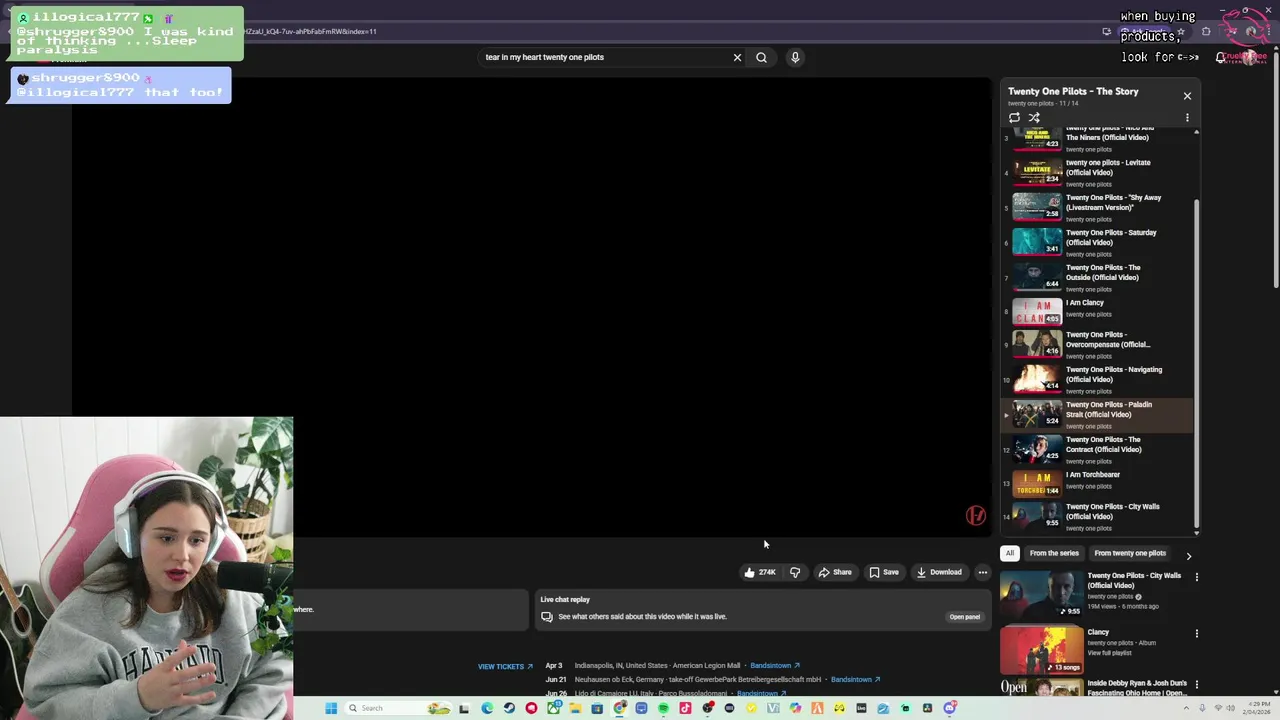Toggle loop playlist

(1014, 117)
